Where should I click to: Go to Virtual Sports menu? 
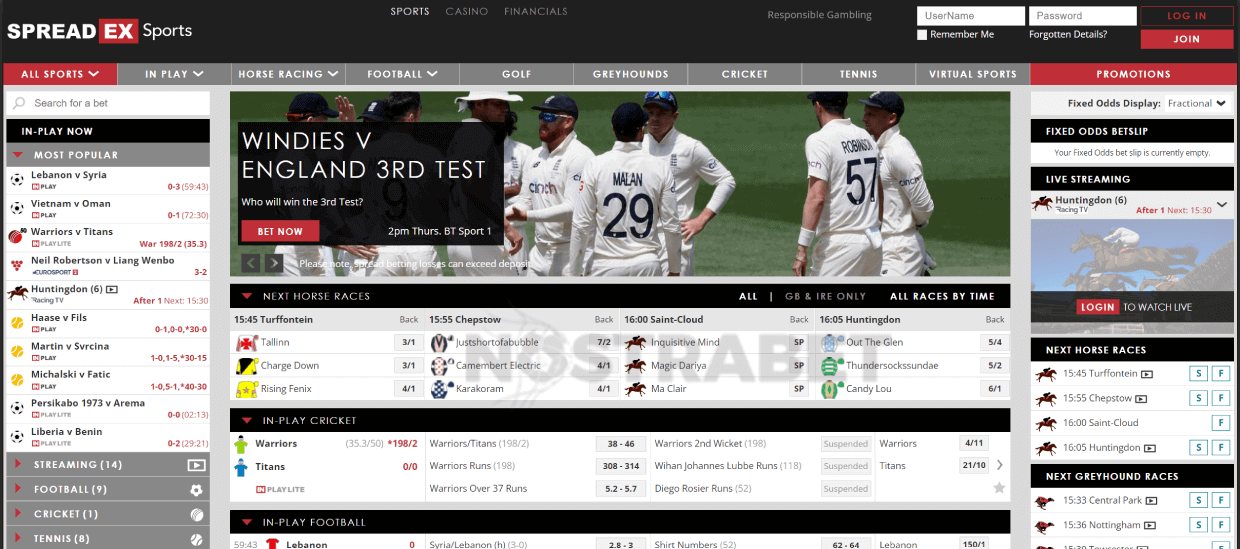coord(973,74)
